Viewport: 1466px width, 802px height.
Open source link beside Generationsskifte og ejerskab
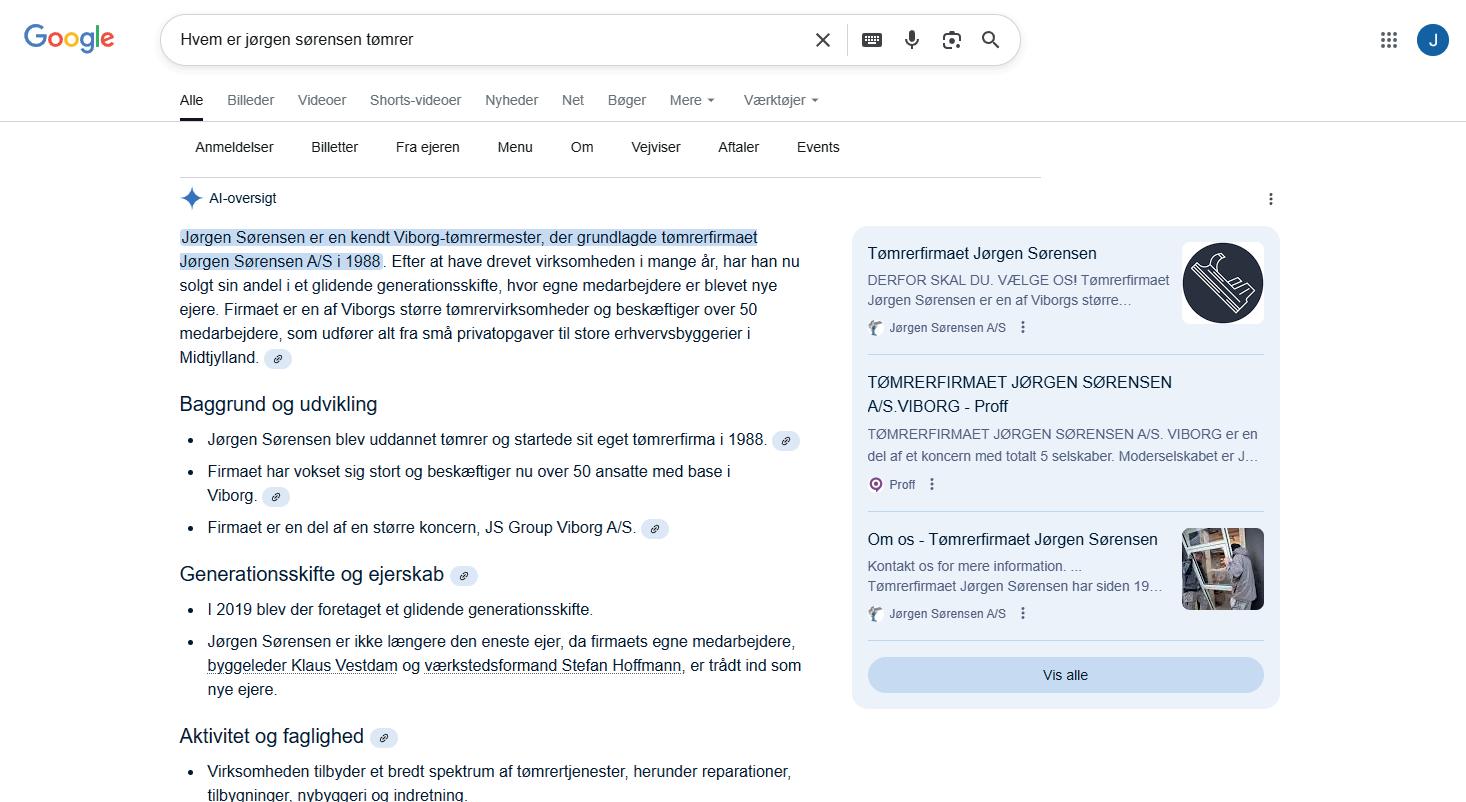(464, 576)
